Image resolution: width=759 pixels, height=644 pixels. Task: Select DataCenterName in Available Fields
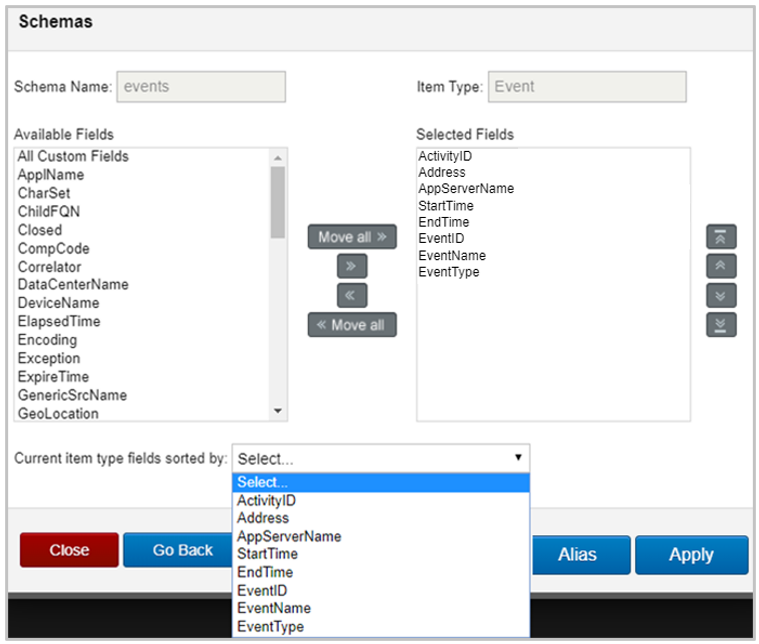coord(142,285)
